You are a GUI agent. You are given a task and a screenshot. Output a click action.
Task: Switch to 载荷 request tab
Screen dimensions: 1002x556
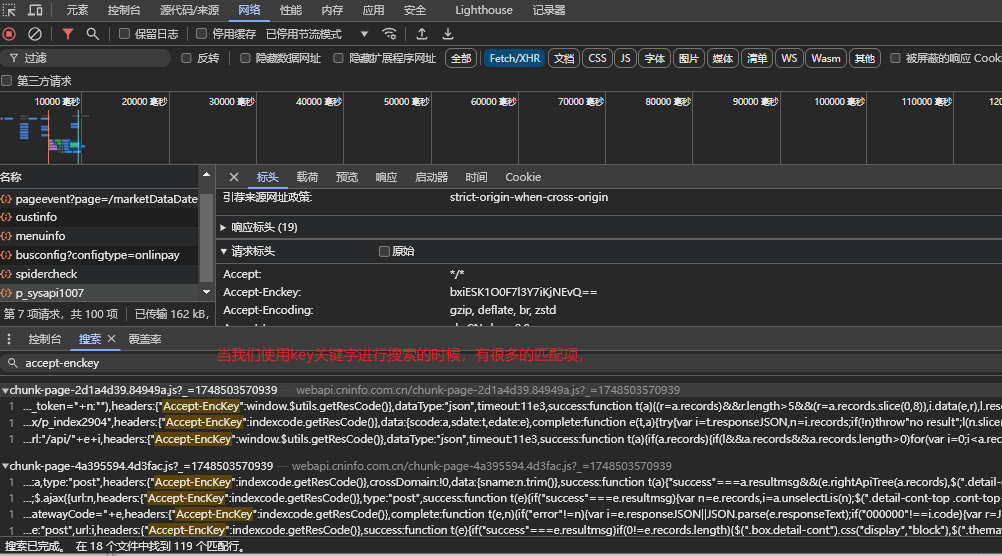(x=307, y=177)
